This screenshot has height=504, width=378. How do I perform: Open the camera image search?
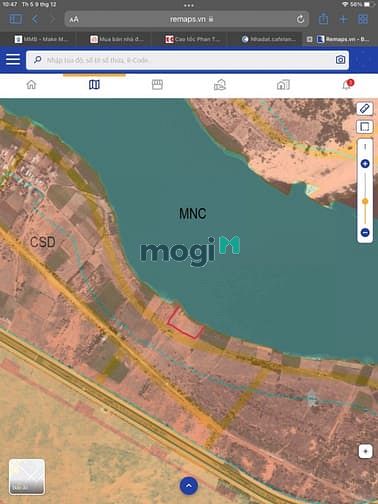[x=340, y=60]
